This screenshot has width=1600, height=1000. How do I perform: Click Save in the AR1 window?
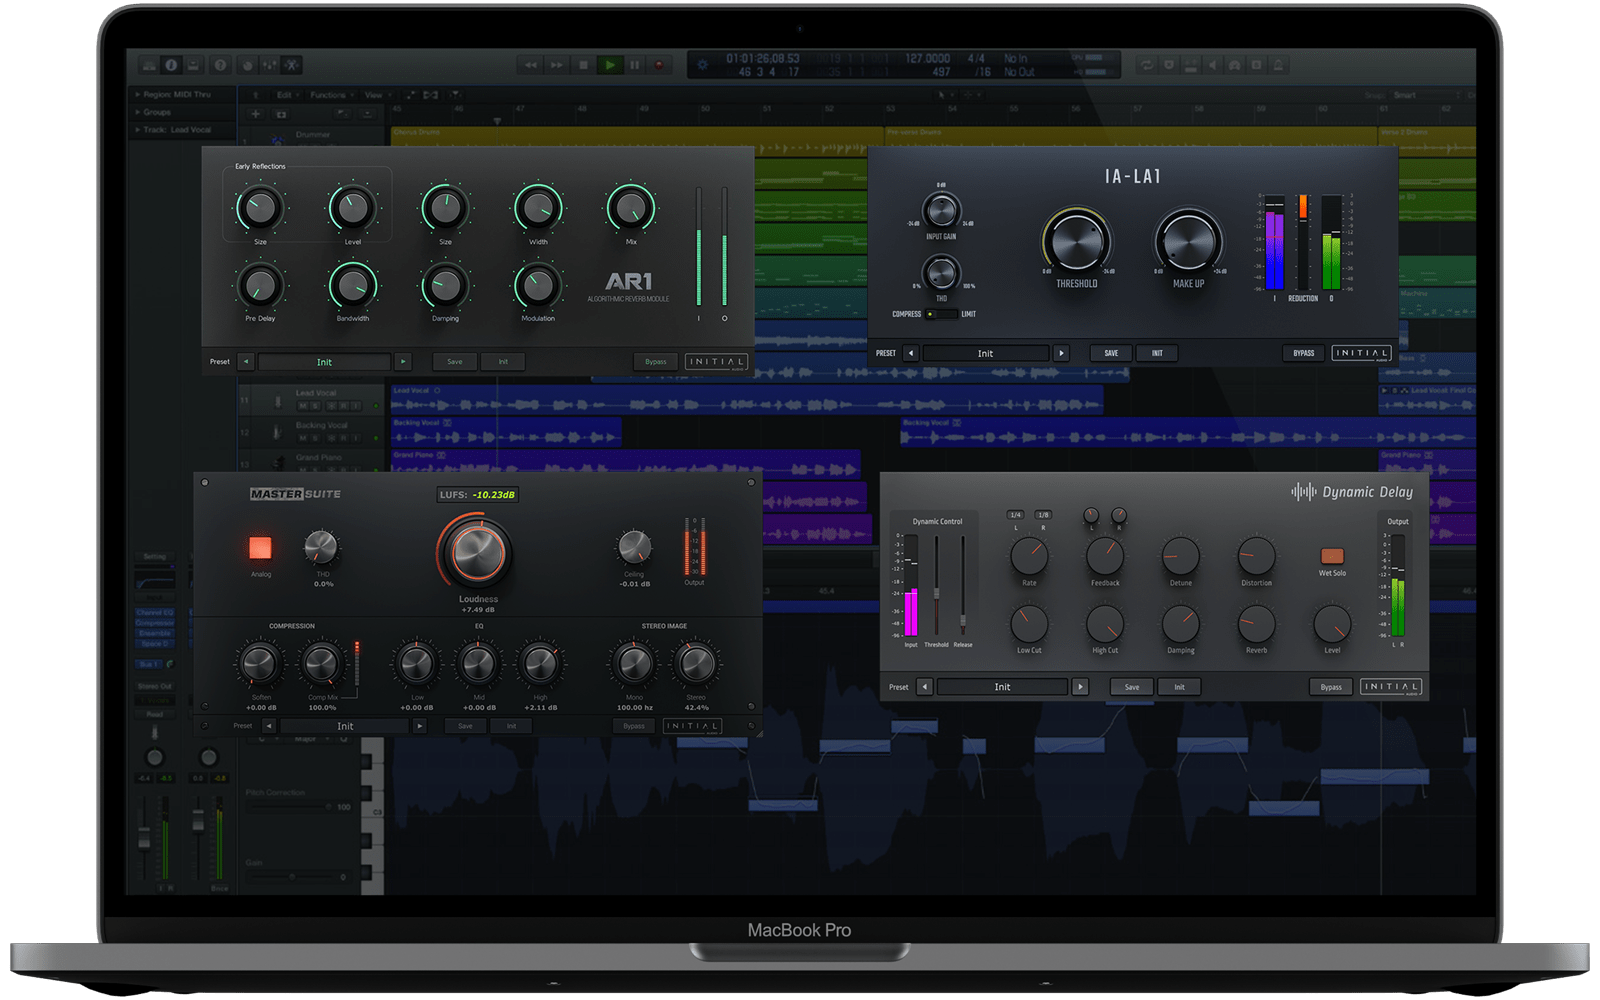coord(455,362)
